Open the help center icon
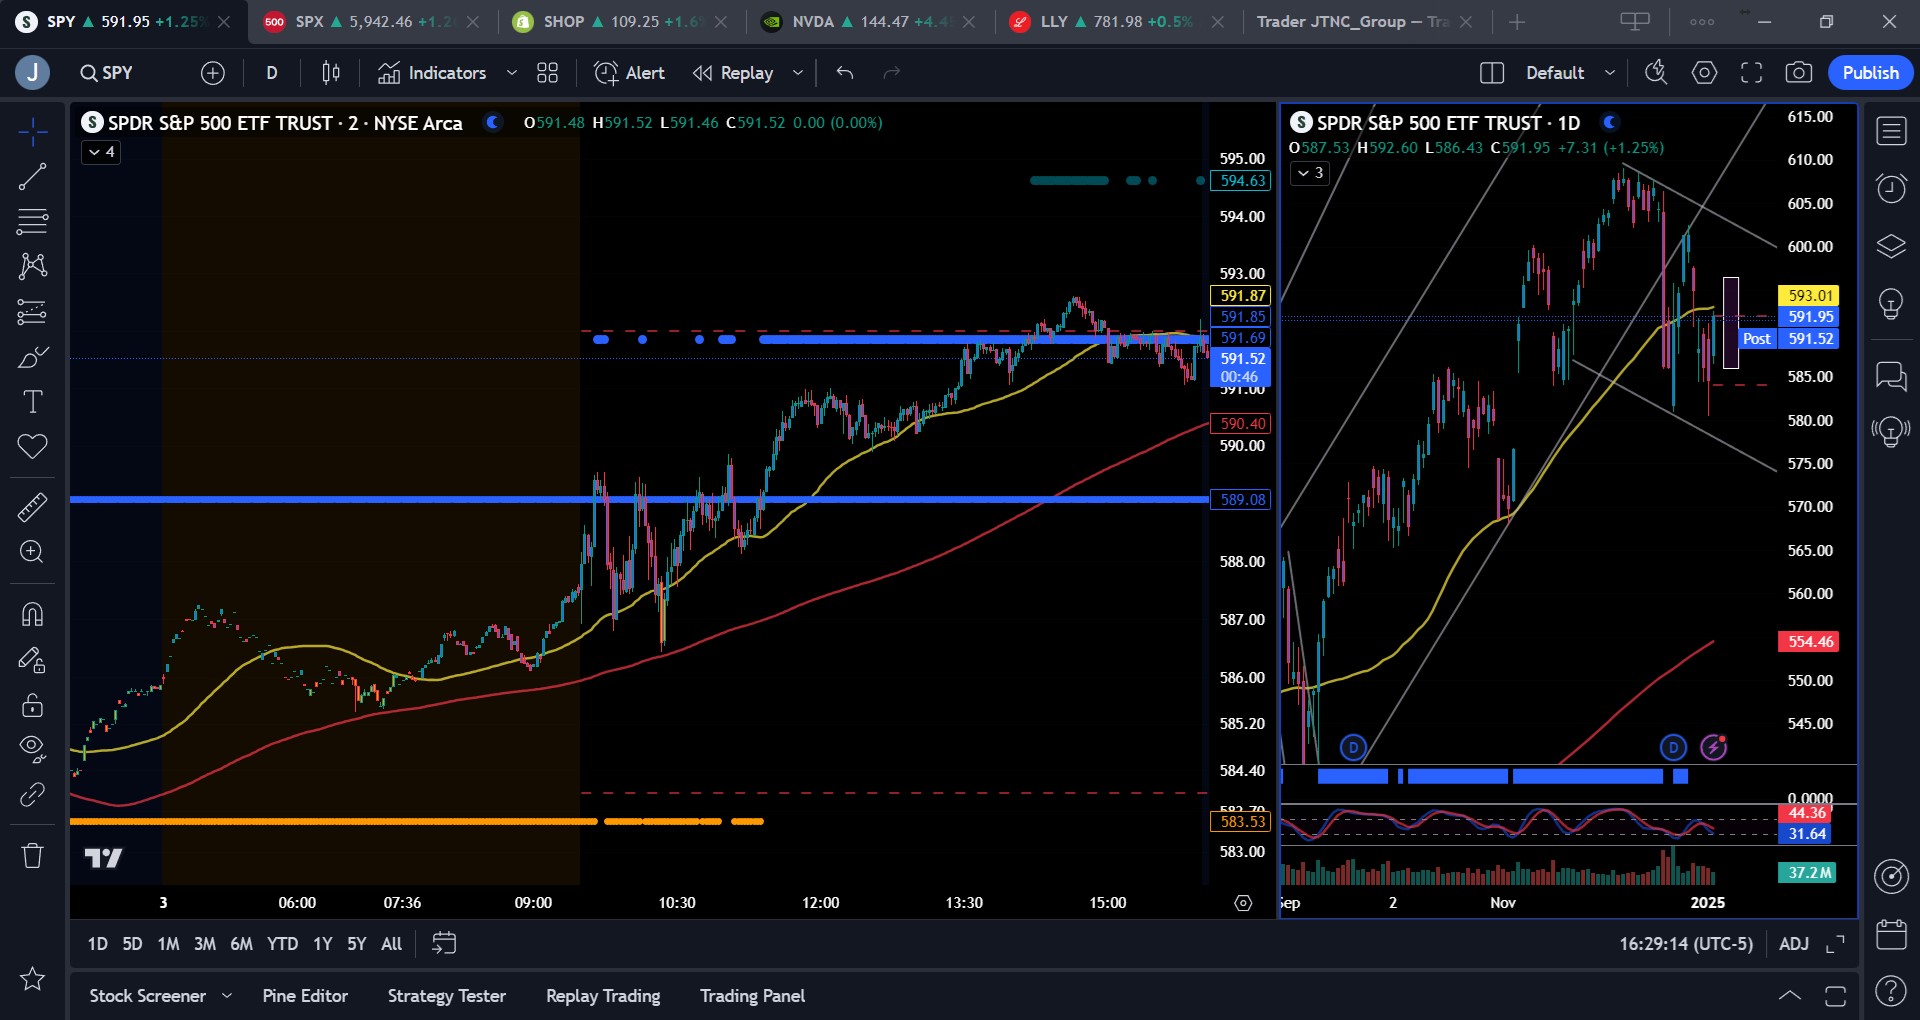The width and height of the screenshot is (1920, 1020). pyautogui.click(x=1891, y=991)
